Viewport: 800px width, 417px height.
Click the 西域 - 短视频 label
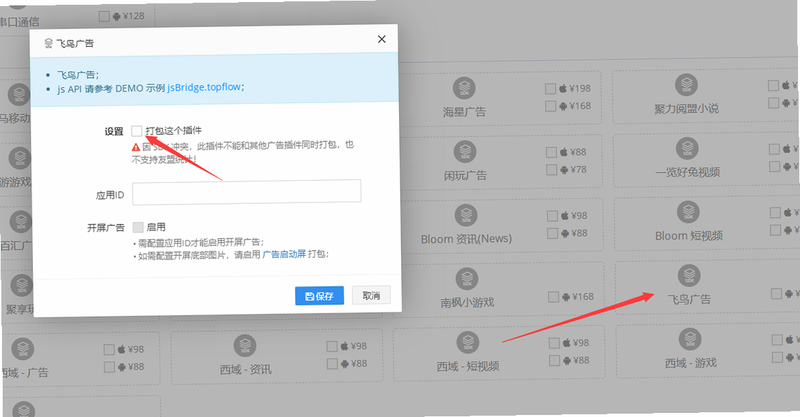[468, 366]
